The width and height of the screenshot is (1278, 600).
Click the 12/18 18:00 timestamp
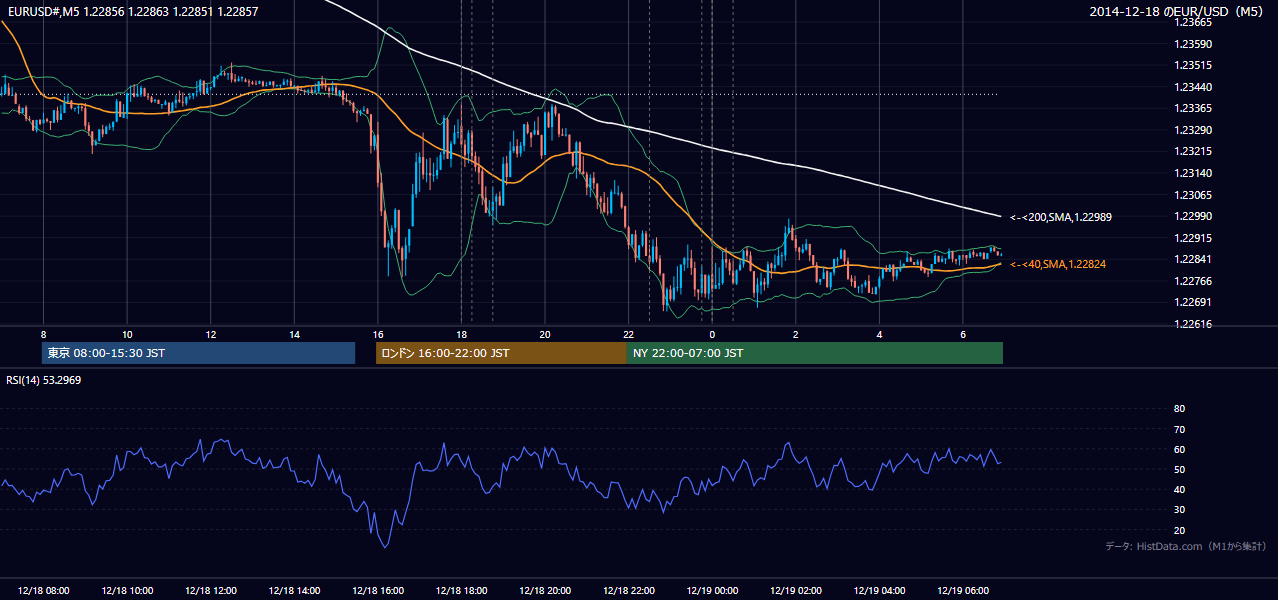pos(461,591)
